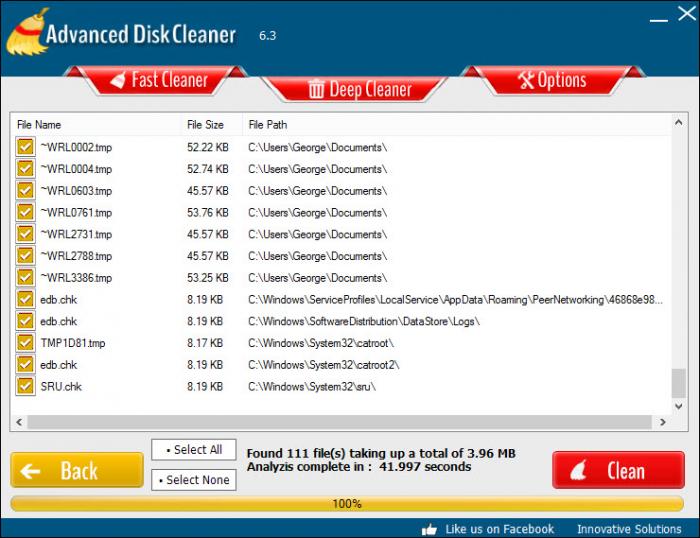Click the broom logo icon
Image resolution: width=700 pixels, height=538 pixels.
point(26,33)
